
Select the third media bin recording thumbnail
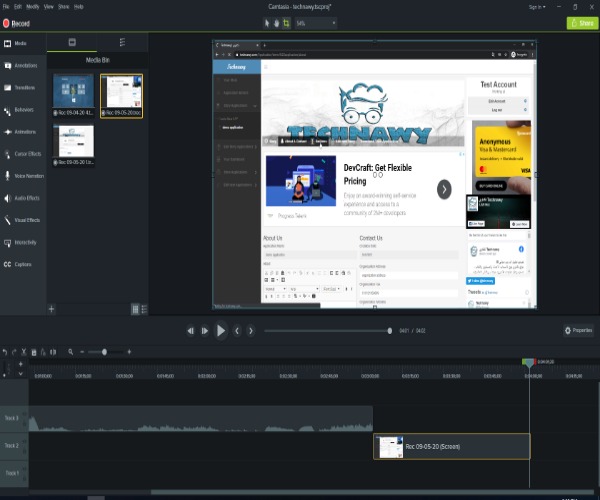pos(73,145)
